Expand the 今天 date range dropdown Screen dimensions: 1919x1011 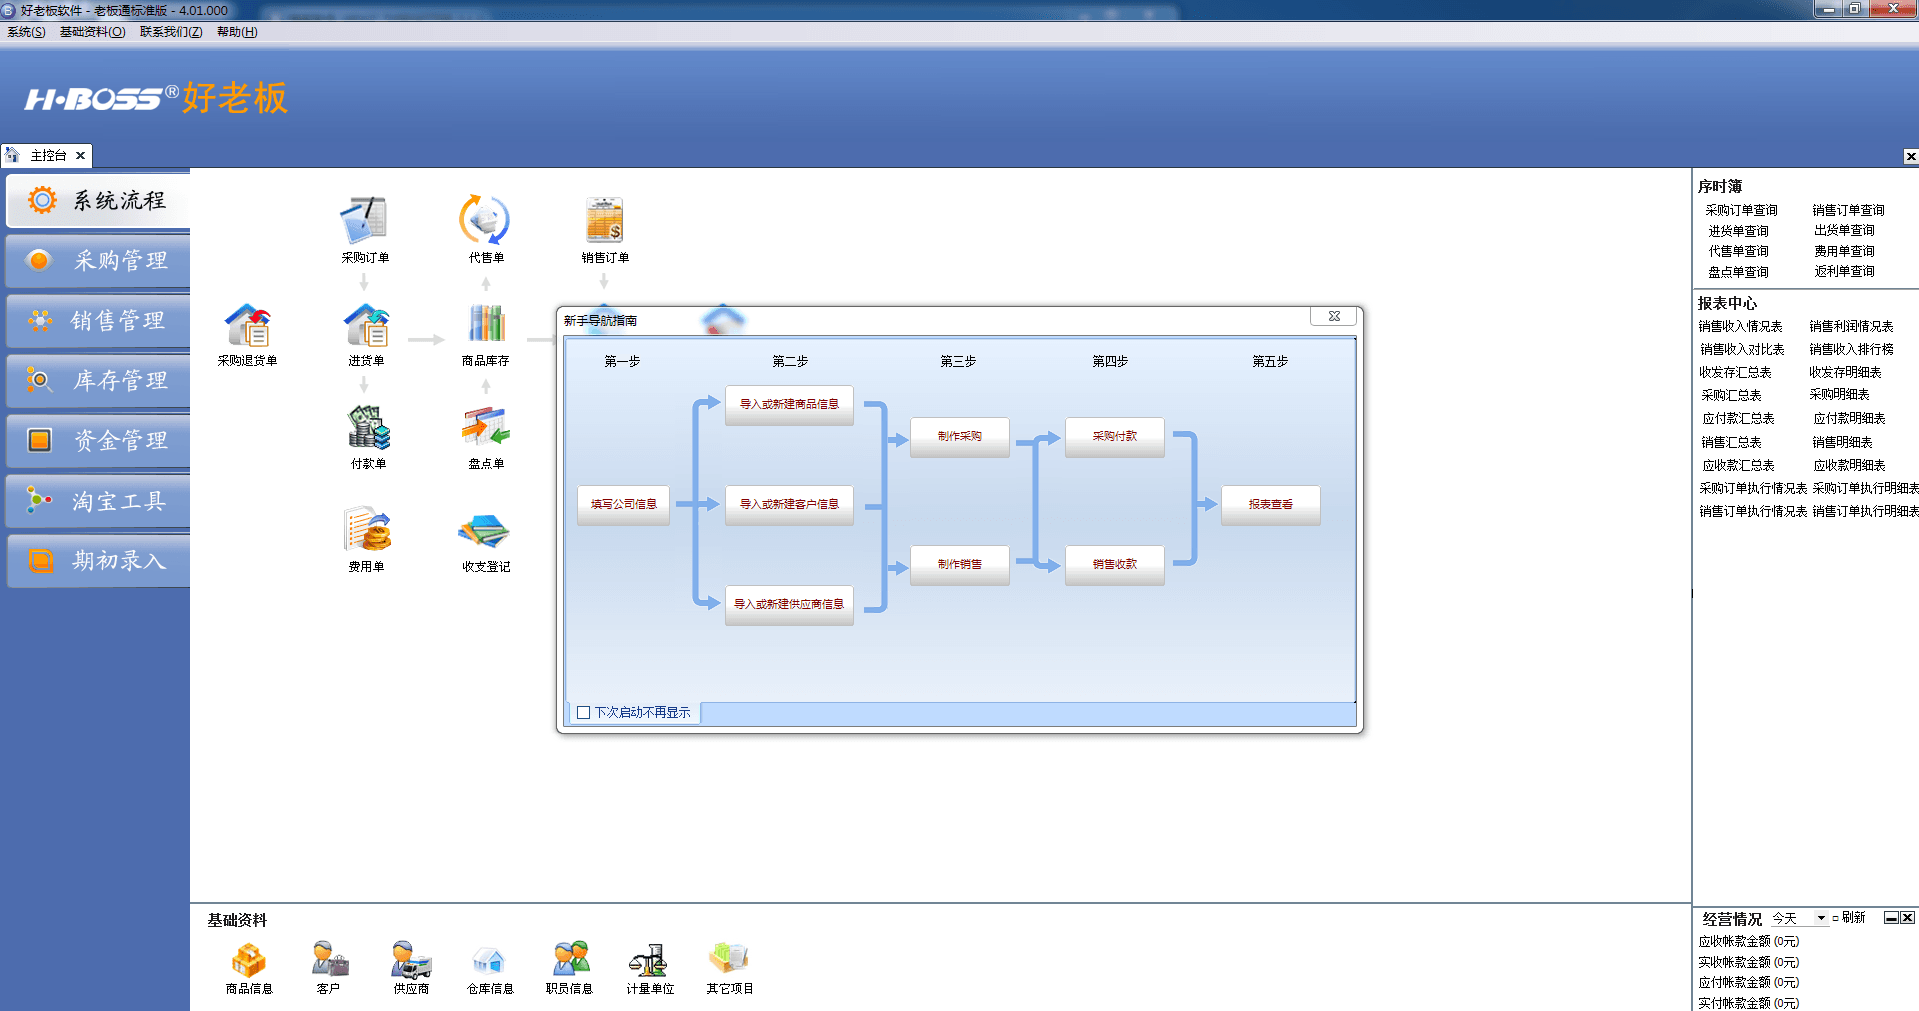1821,918
